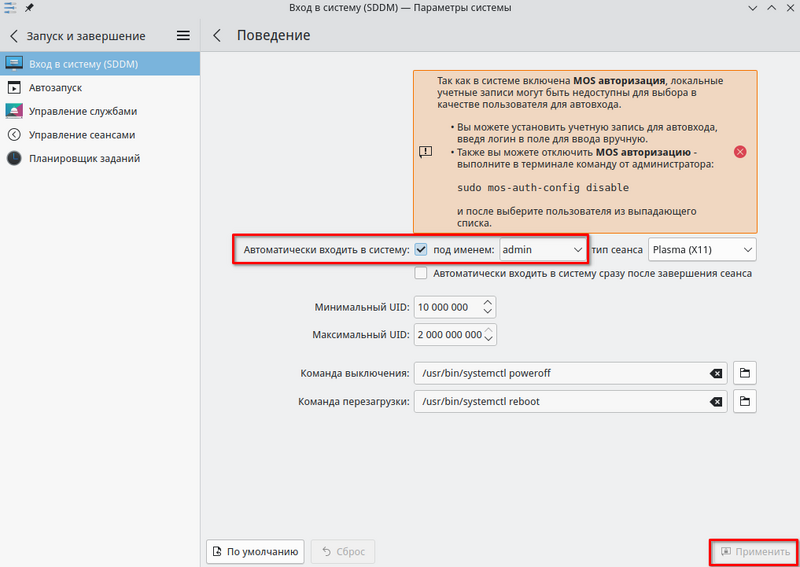The image size is (800, 567).
Task: Open Планировщик заданий section
Action: coord(84,158)
